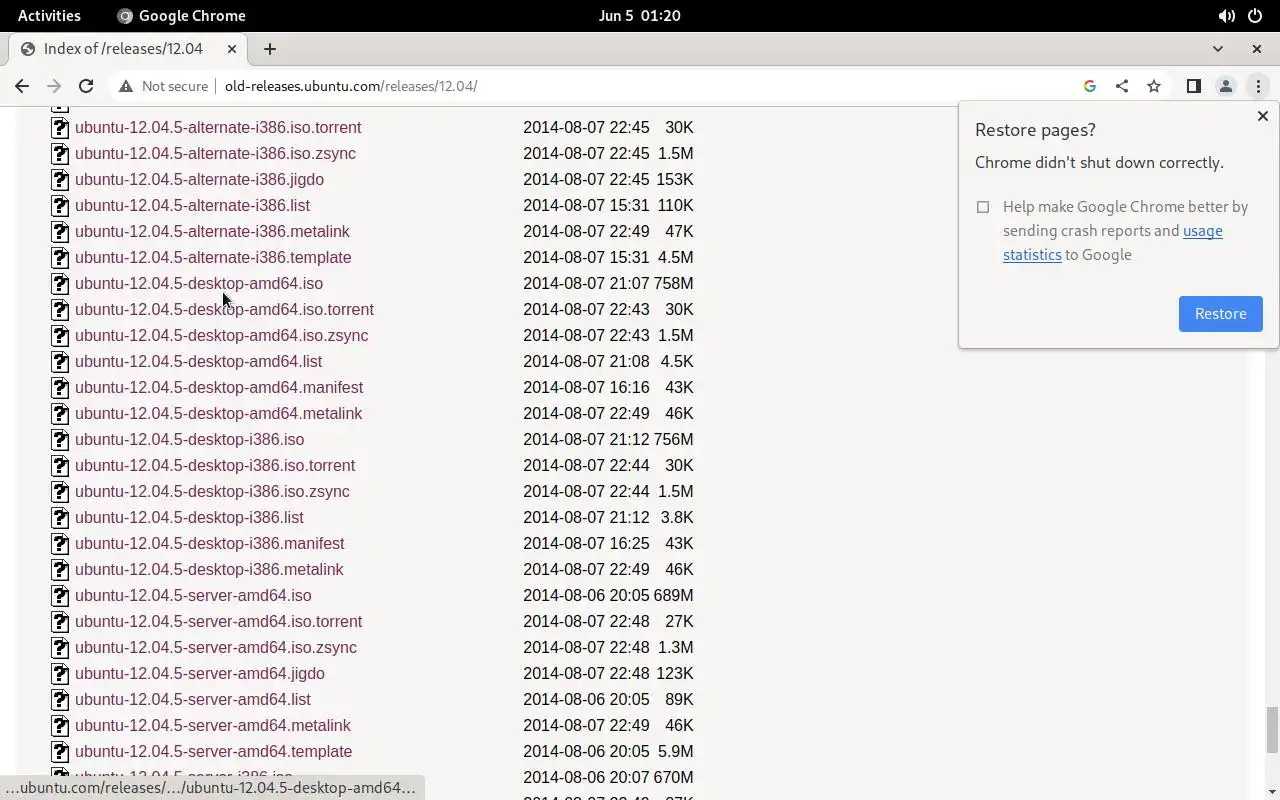Open the Chrome profile menu
Viewport: 1280px width, 800px height.
pyautogui.click(x=1226, y=86)
